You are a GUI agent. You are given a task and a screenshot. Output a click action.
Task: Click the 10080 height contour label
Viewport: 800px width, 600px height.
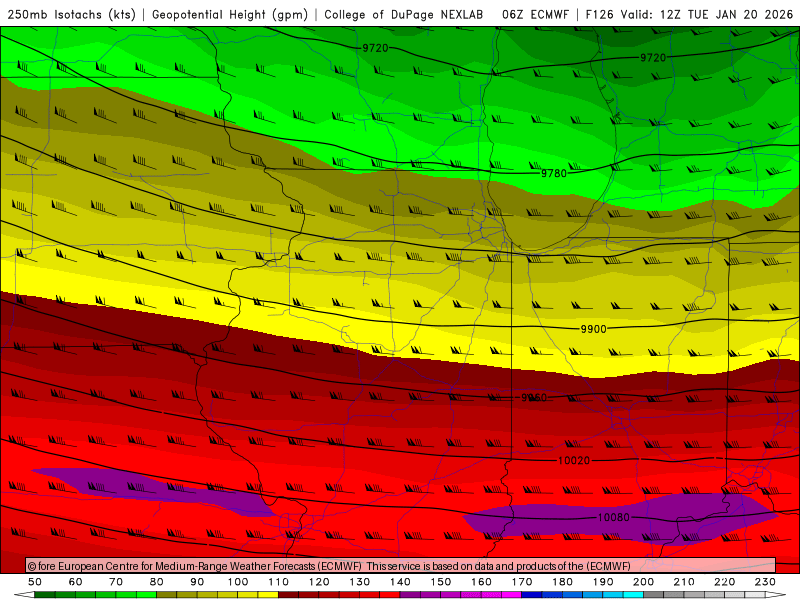(613, 517)
